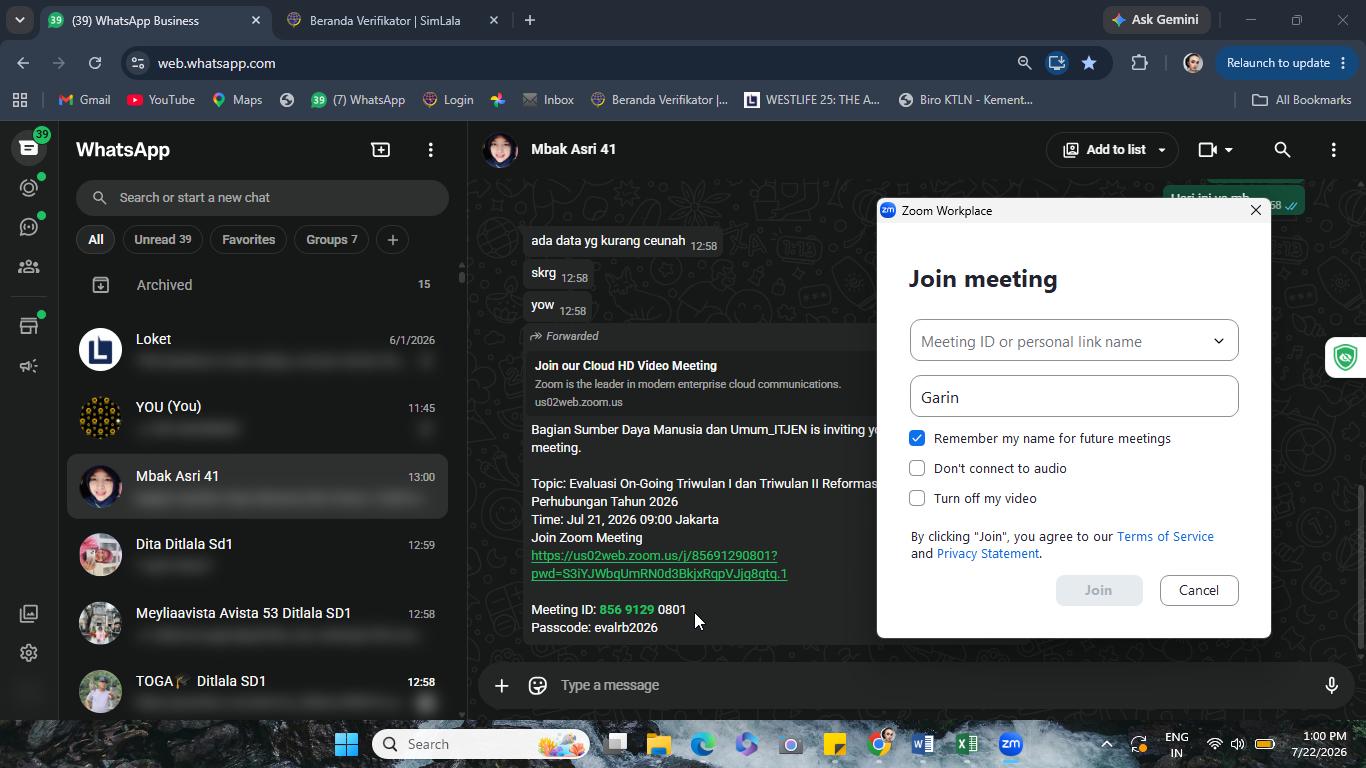
Task: Open Zoom app in Windows taskbar
Action: [x=1011, y=744]
